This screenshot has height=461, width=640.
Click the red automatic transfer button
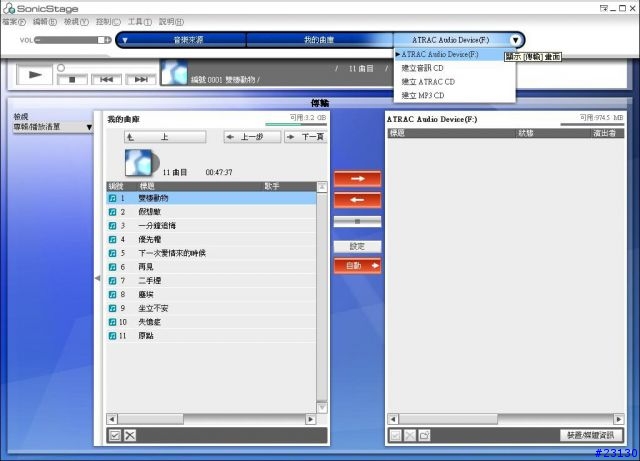coord(358,266)
